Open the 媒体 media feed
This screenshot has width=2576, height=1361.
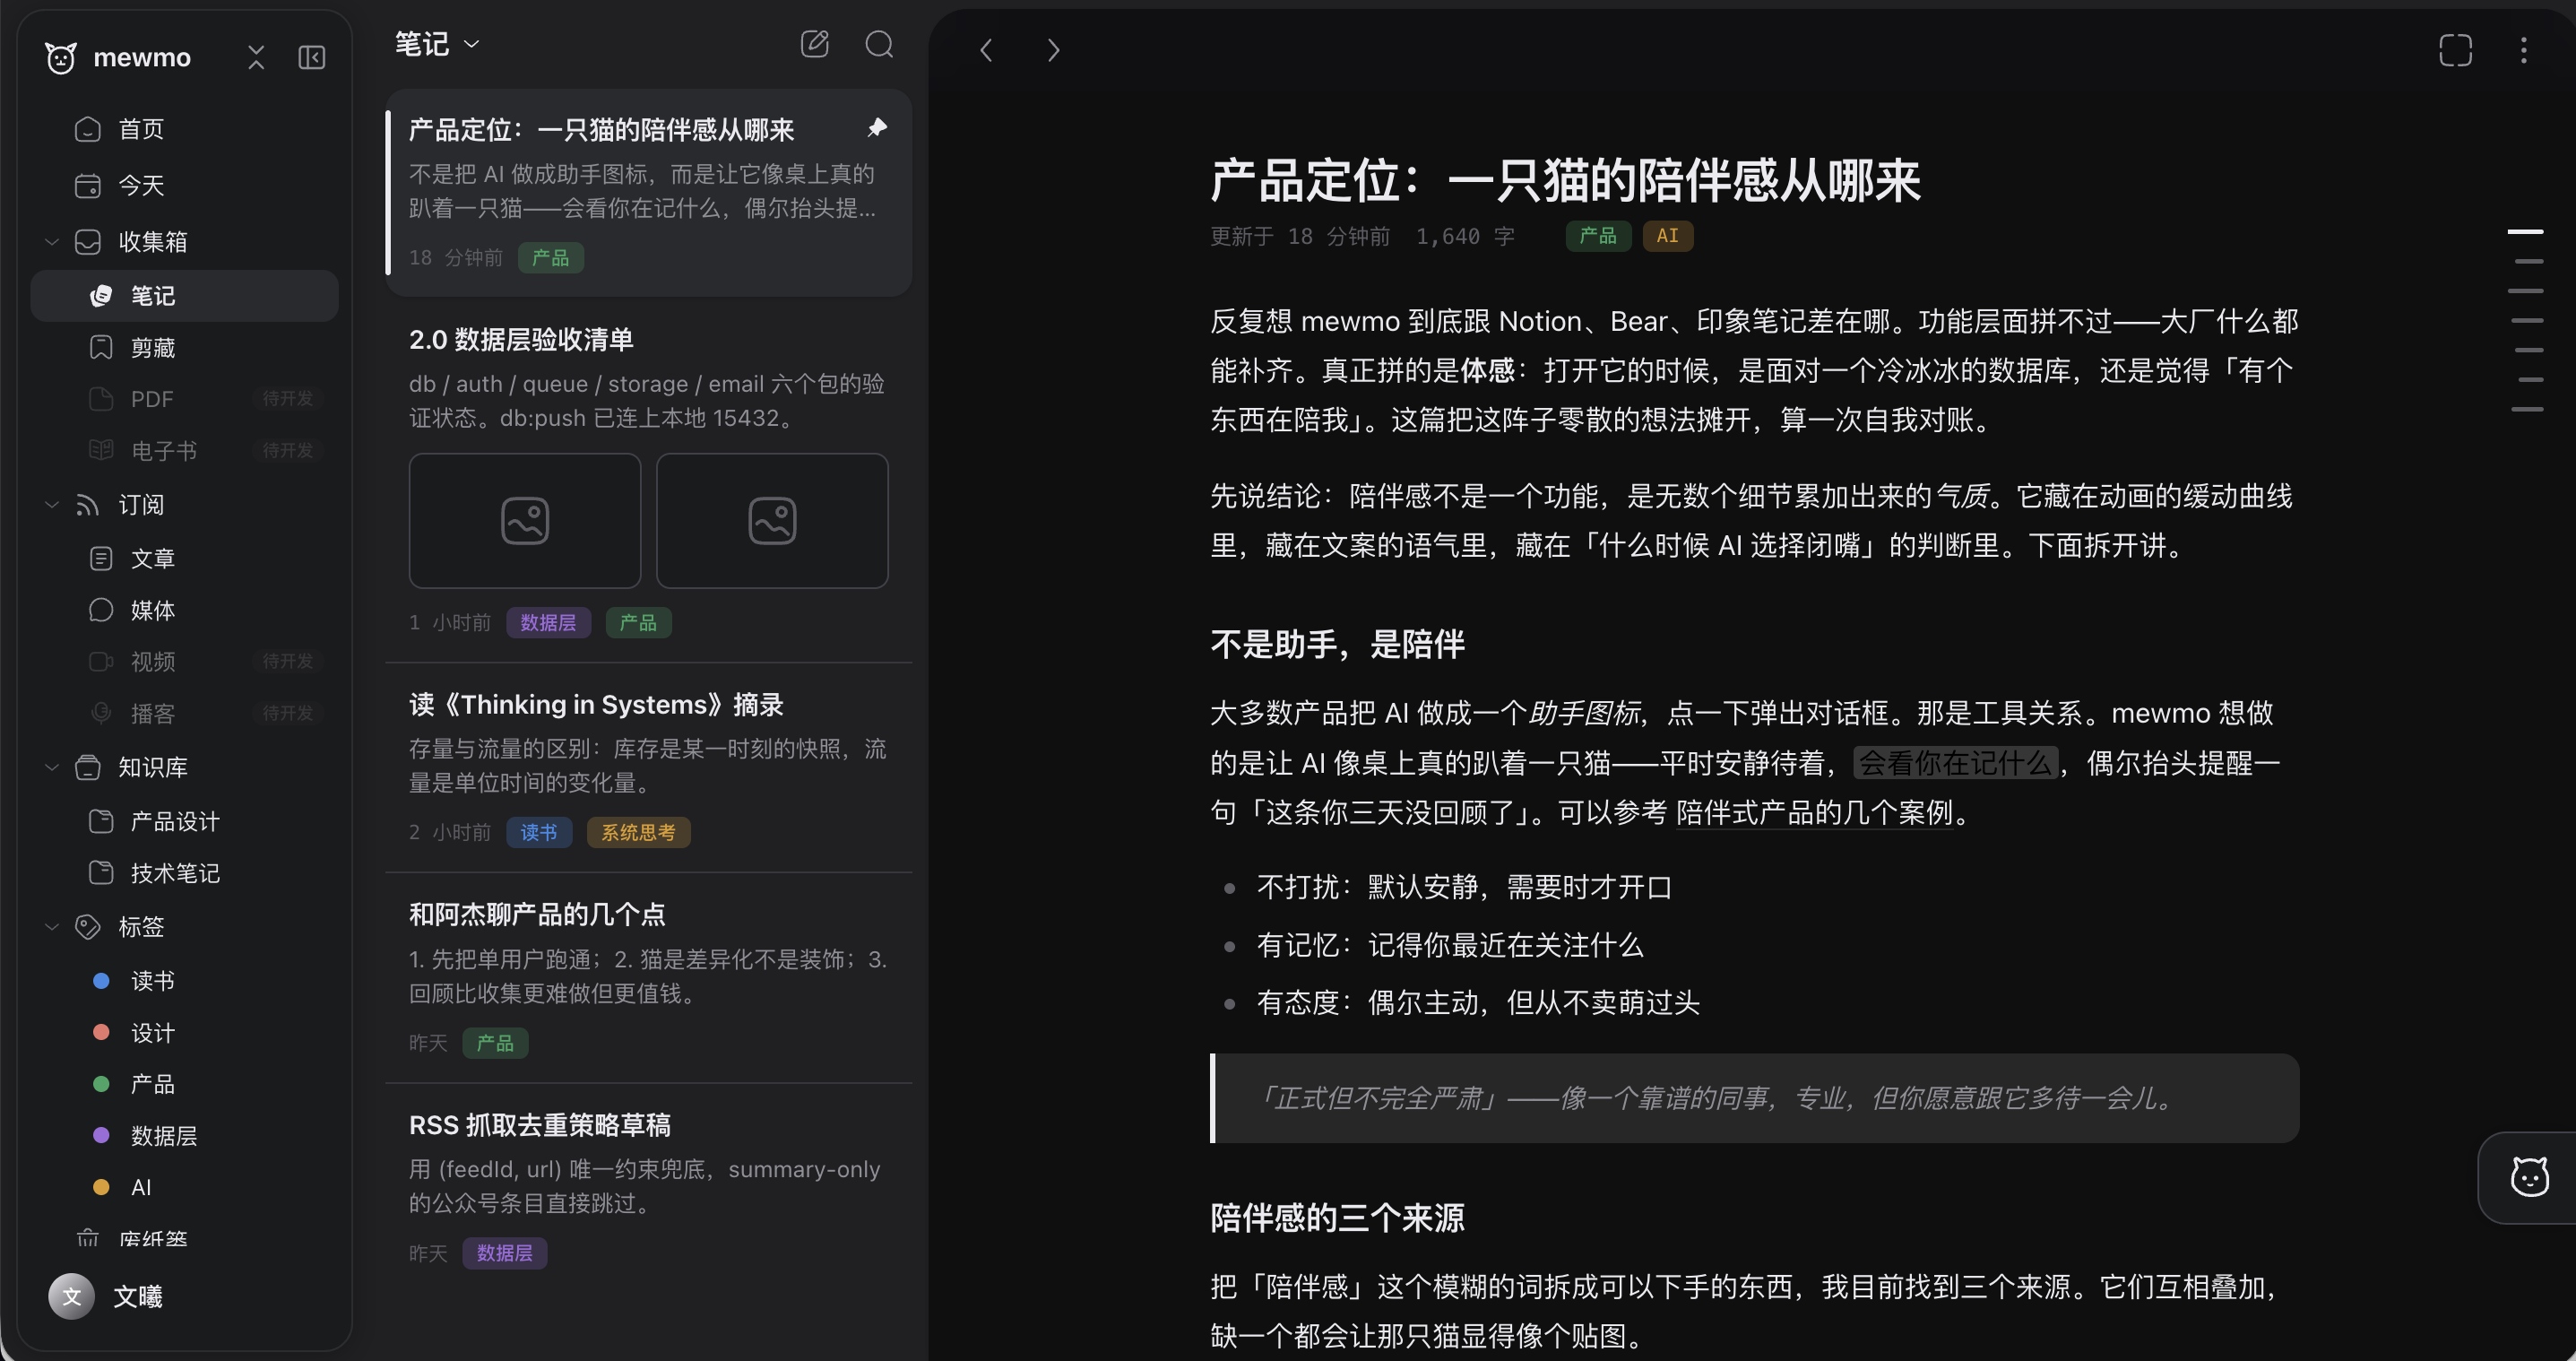pos(185,610)
